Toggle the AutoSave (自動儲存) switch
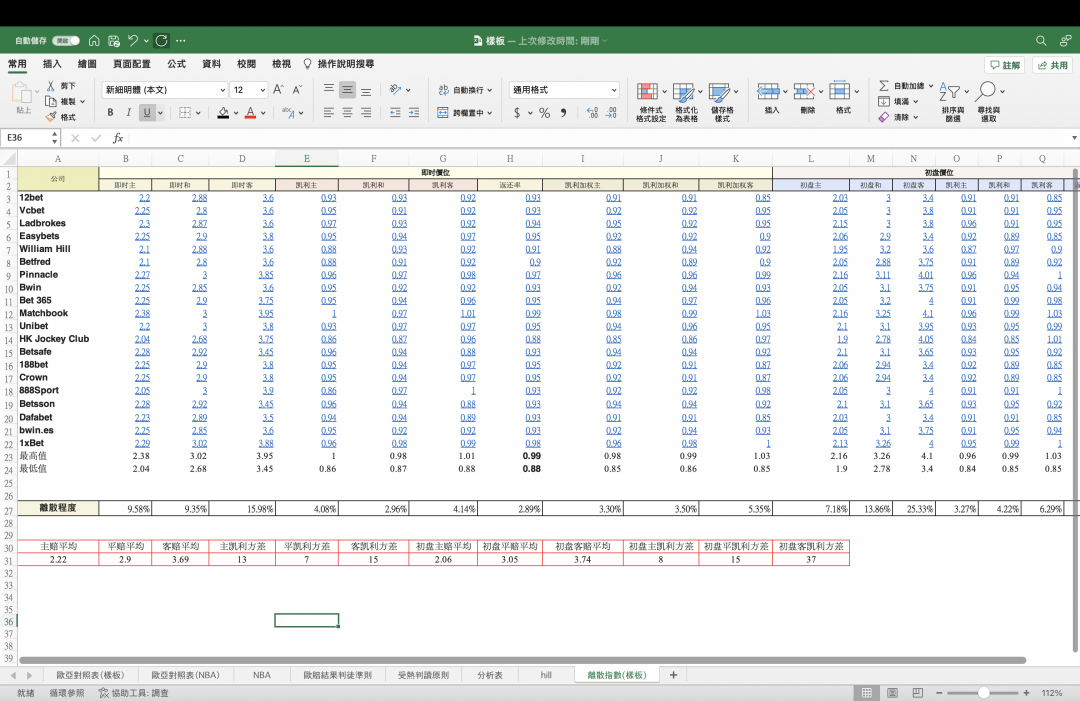Screen dimensions: 1080x701 [66, 41]
